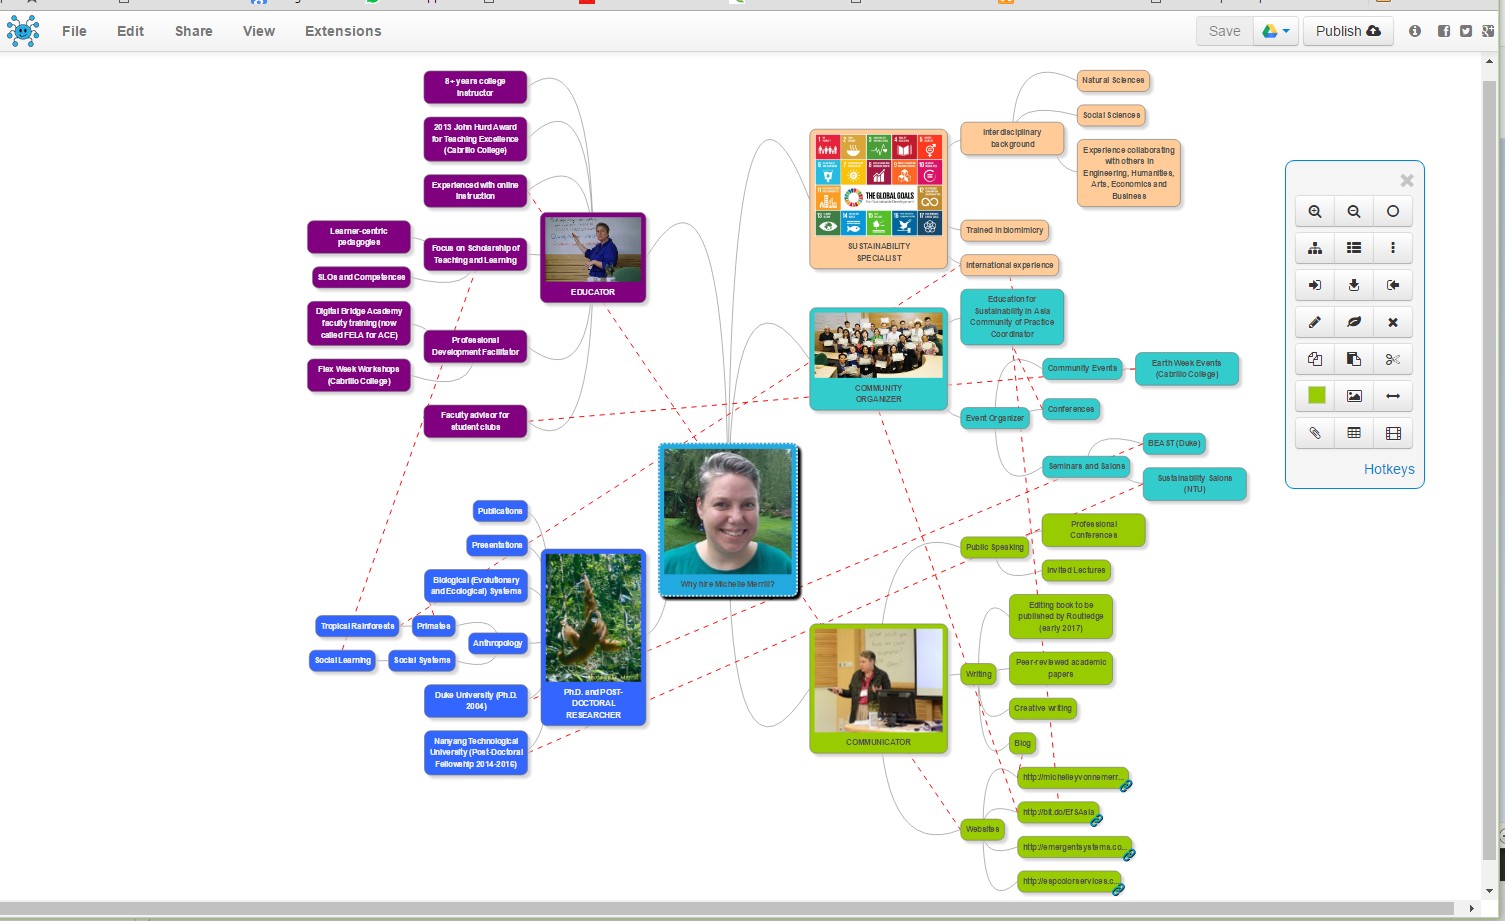Click the Save button
1505x921 pixels.
click(1224, 31)
